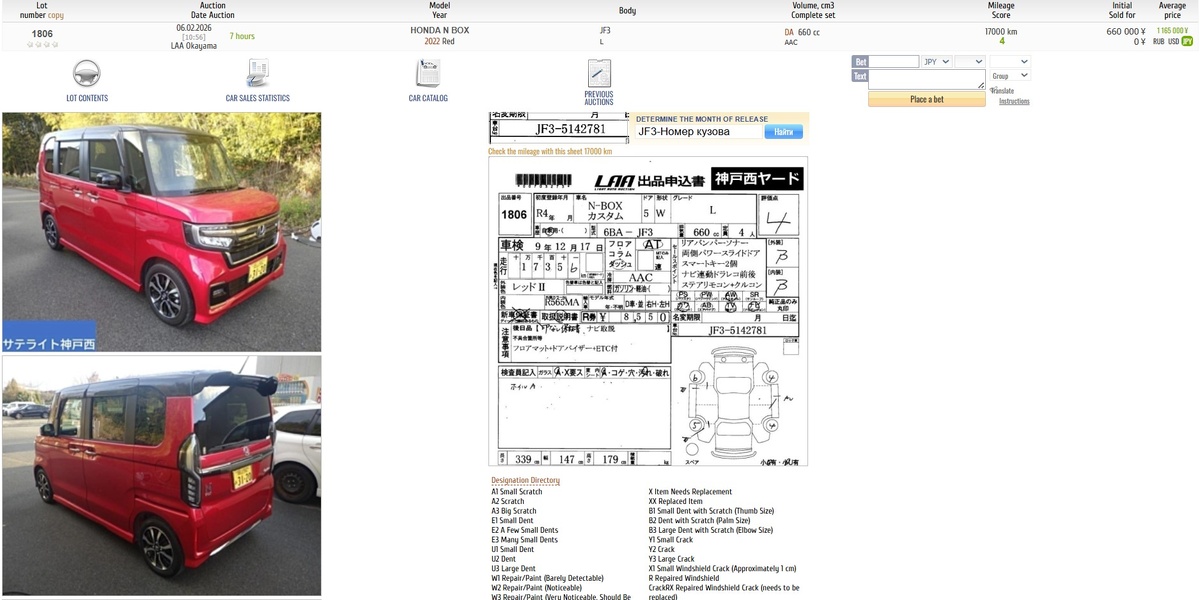Open the Previous Auctions clipboard icon
1200x600 pixels.
599,74
